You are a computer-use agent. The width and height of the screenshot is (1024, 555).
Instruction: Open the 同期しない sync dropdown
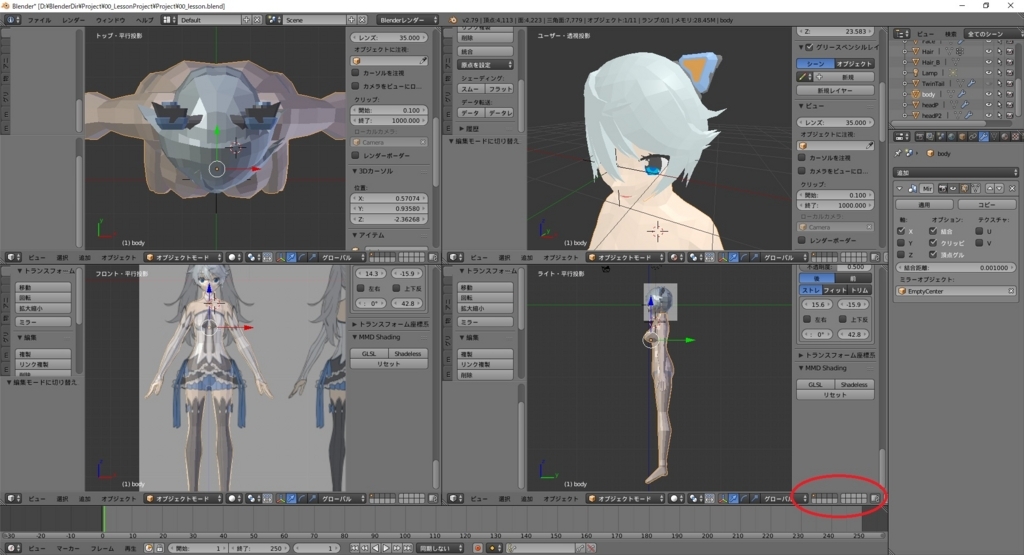441,548
